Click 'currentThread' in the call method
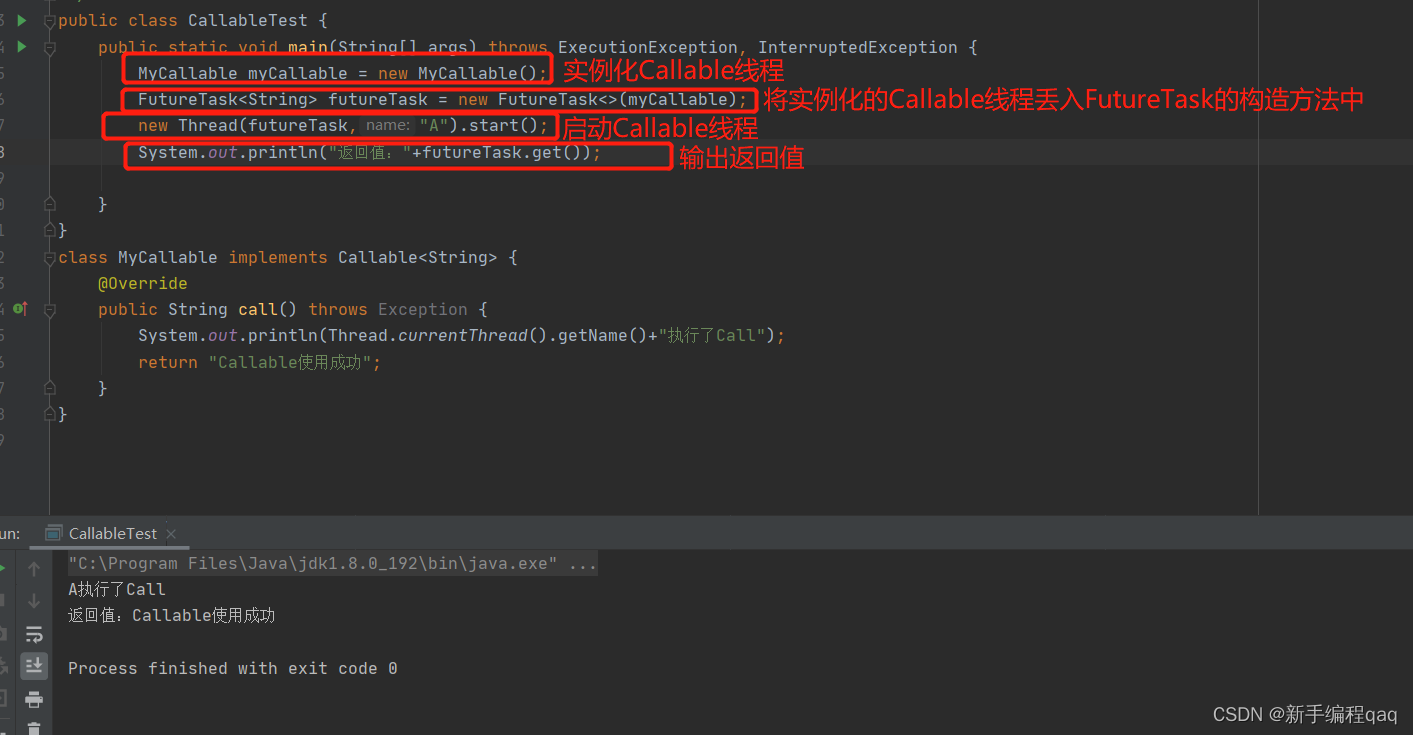The width and height of the screenshot is (1413, 735). coord(463,335)
